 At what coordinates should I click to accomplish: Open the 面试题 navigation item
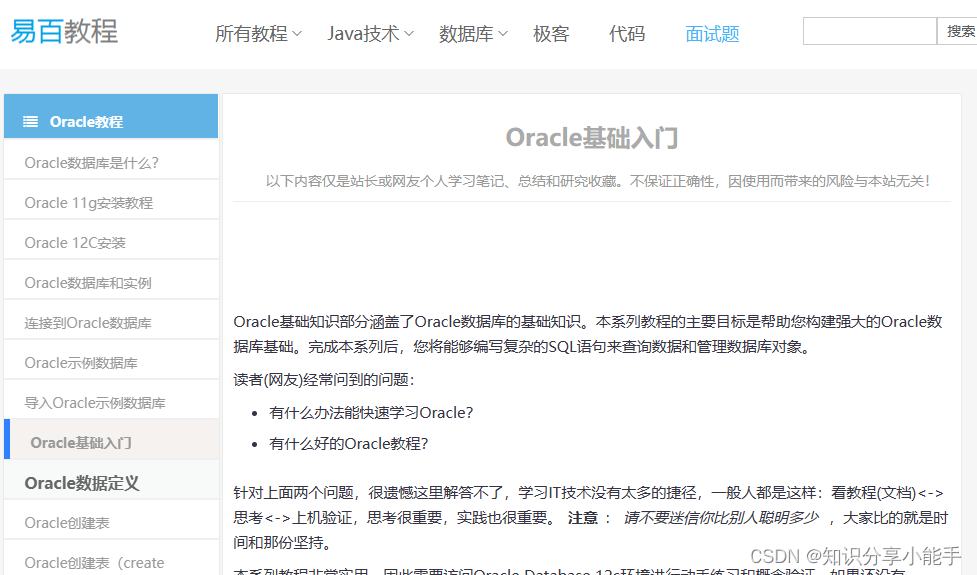tap(712, 34)
